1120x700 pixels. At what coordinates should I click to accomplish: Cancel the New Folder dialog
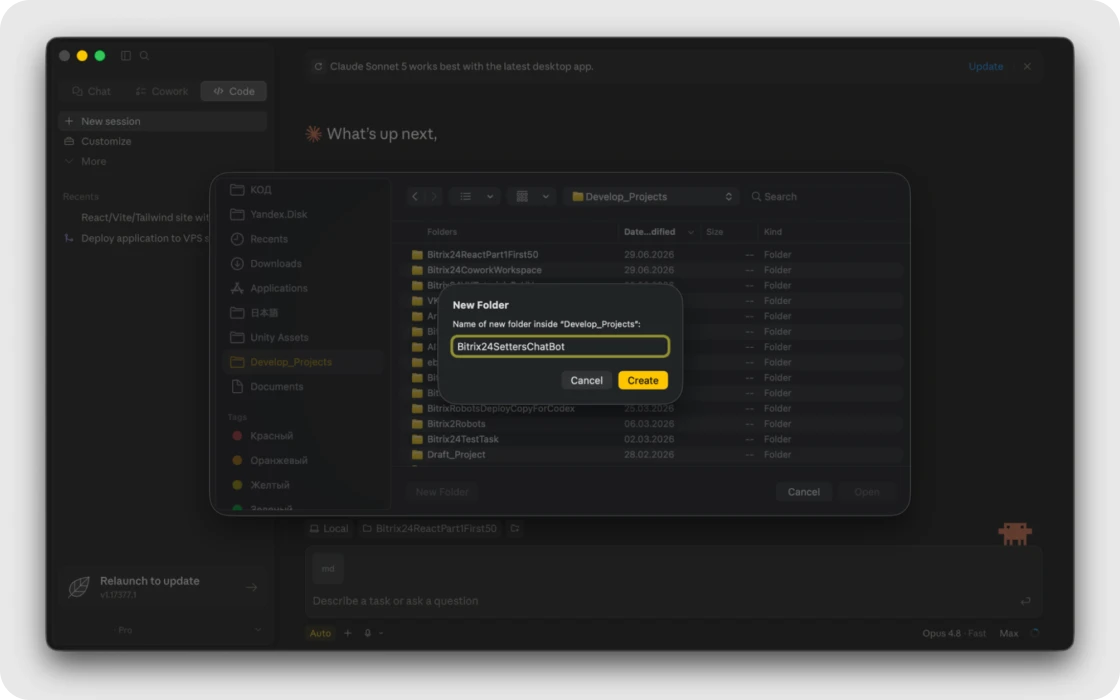pos(586,380)
